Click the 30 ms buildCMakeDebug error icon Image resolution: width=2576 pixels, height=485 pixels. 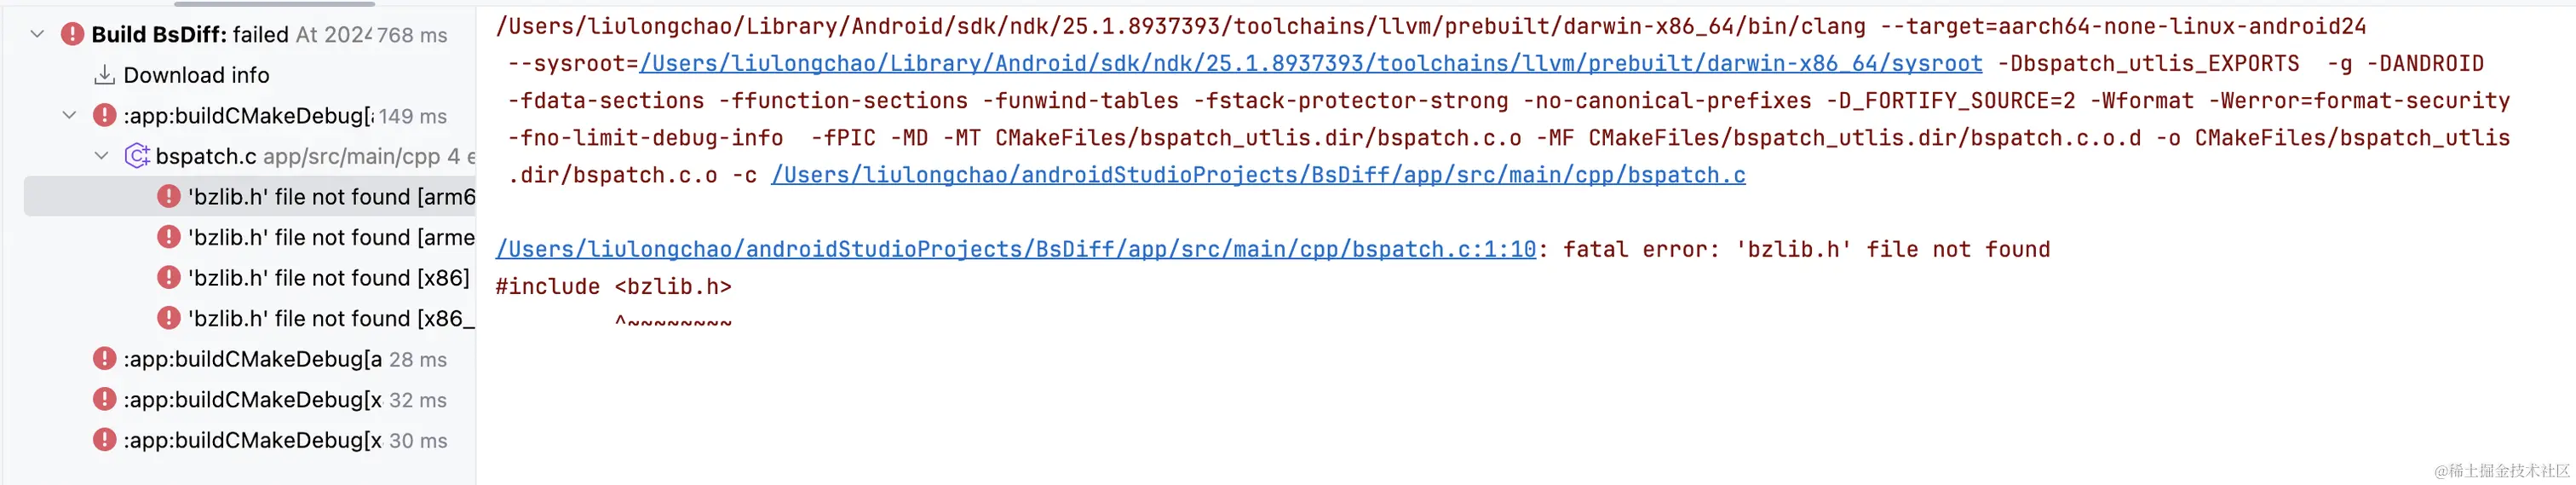[104, 439]
